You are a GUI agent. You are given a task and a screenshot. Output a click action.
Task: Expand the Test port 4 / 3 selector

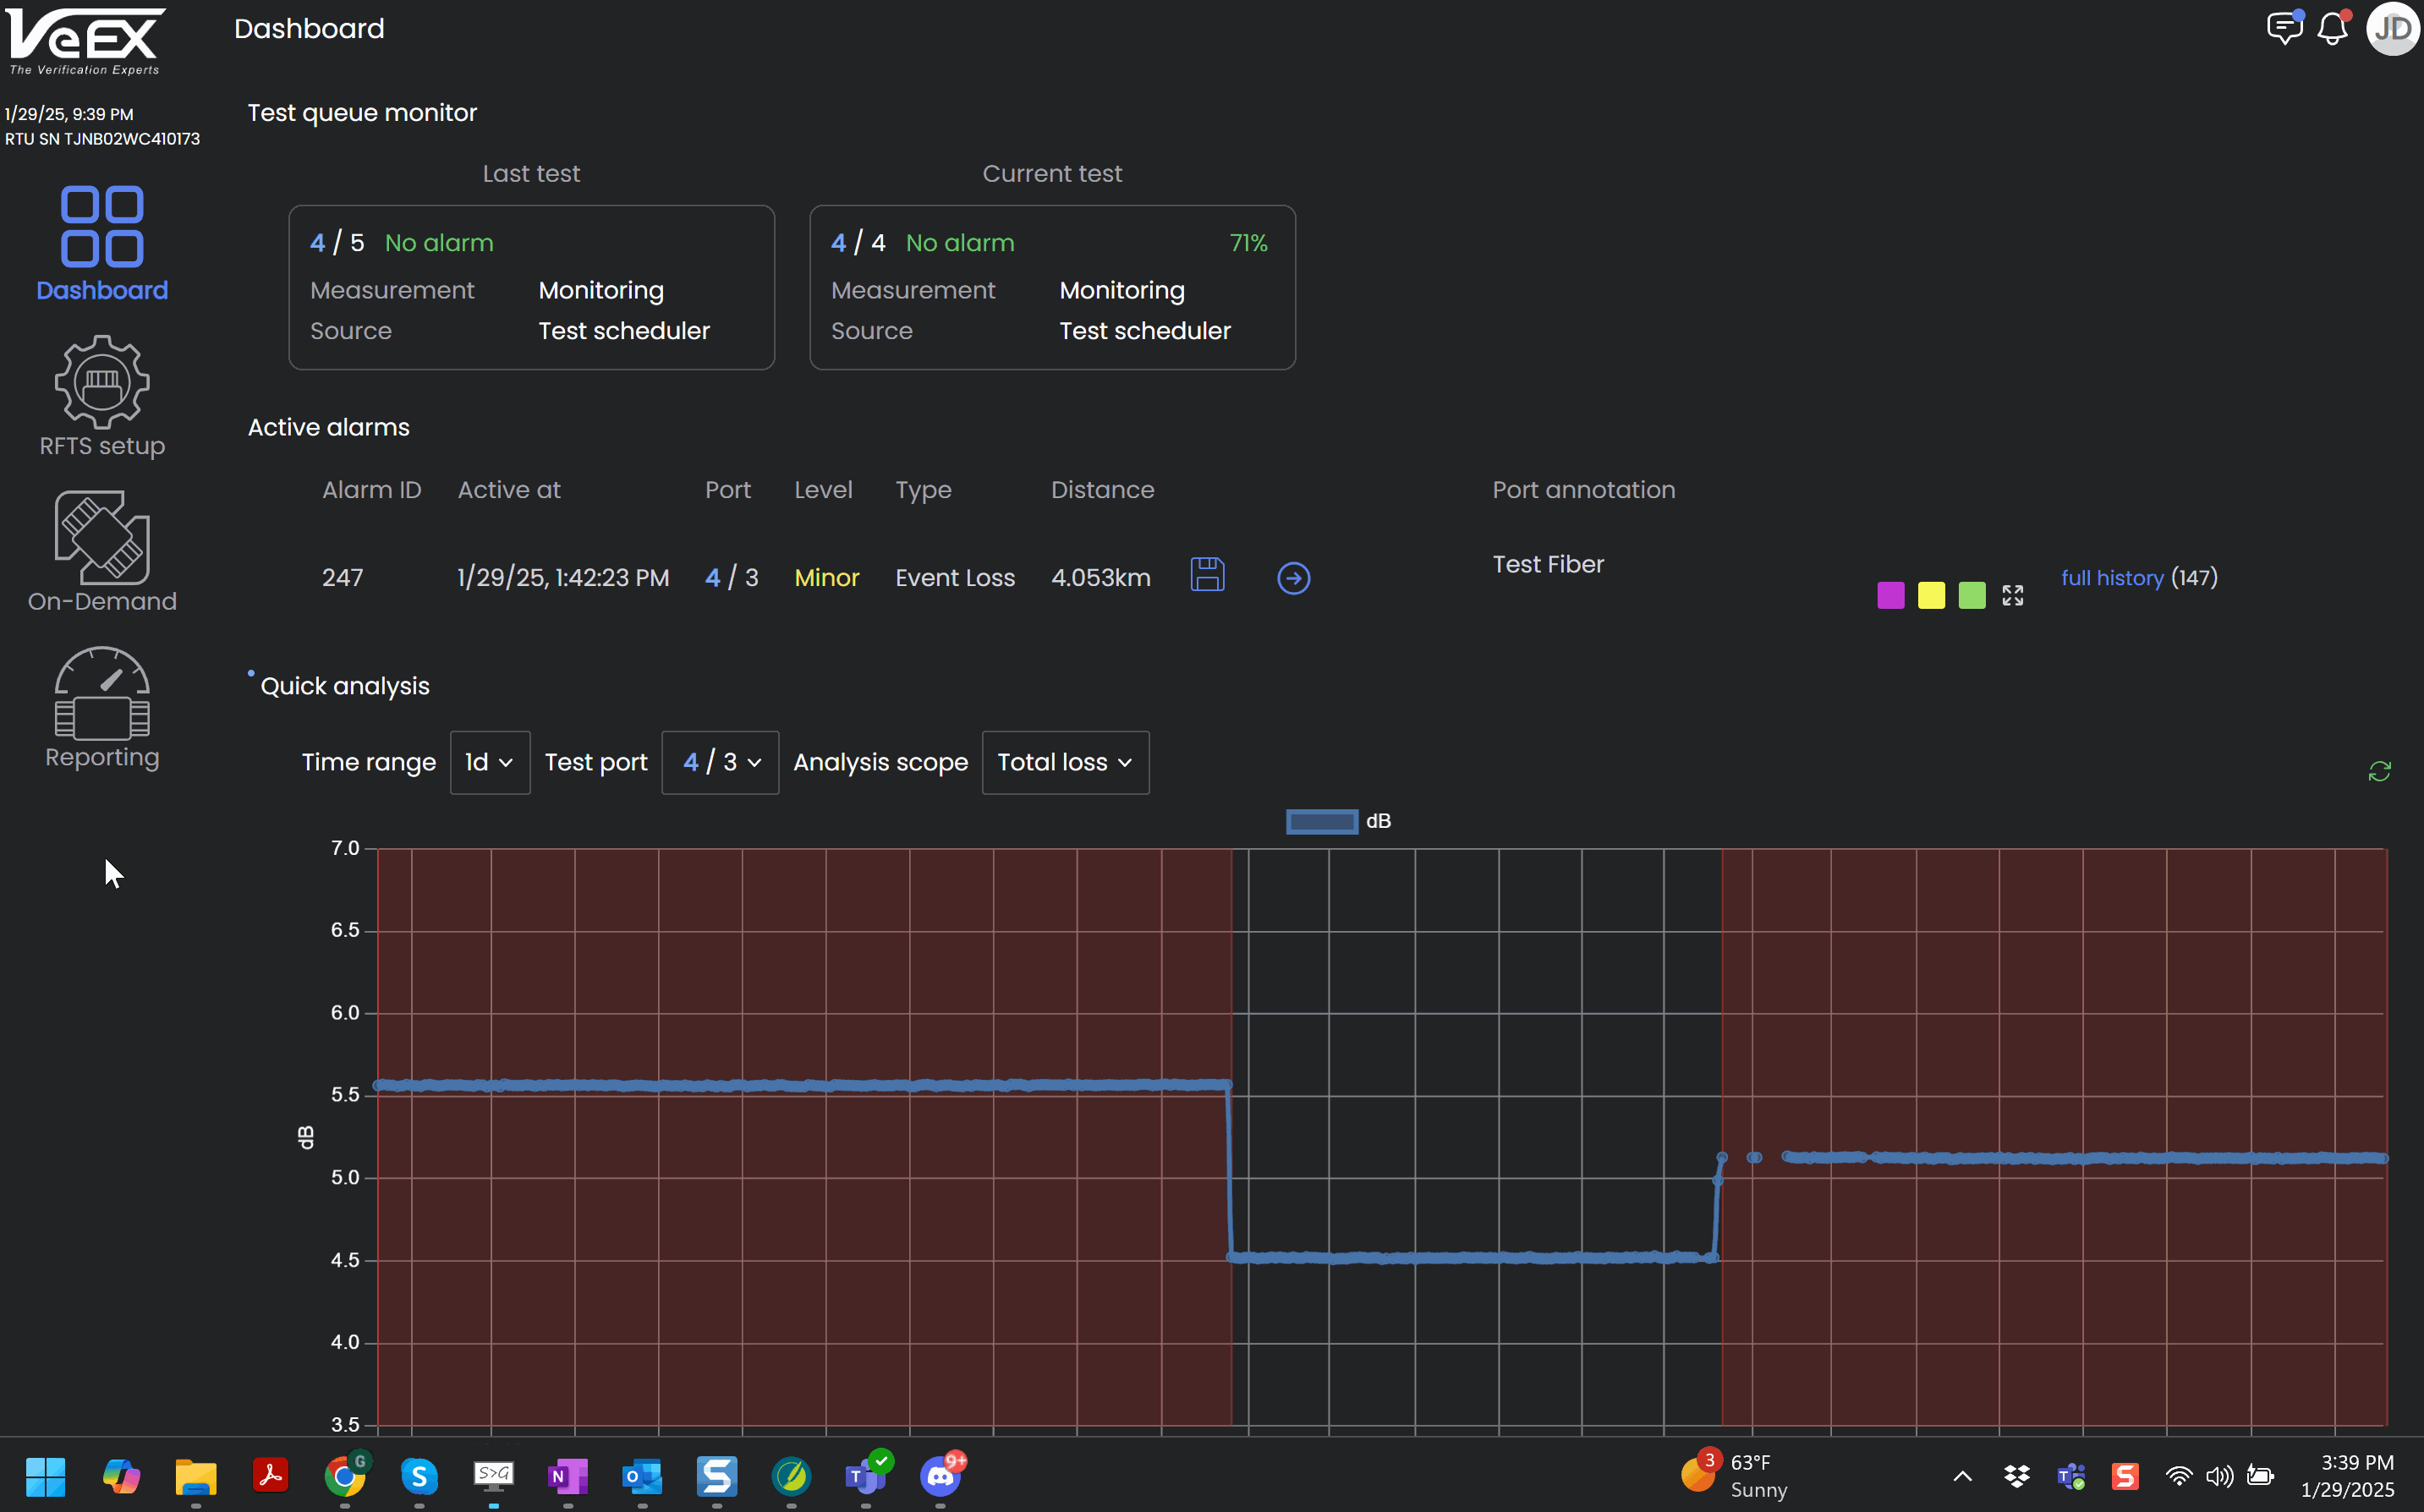(720, 763)
